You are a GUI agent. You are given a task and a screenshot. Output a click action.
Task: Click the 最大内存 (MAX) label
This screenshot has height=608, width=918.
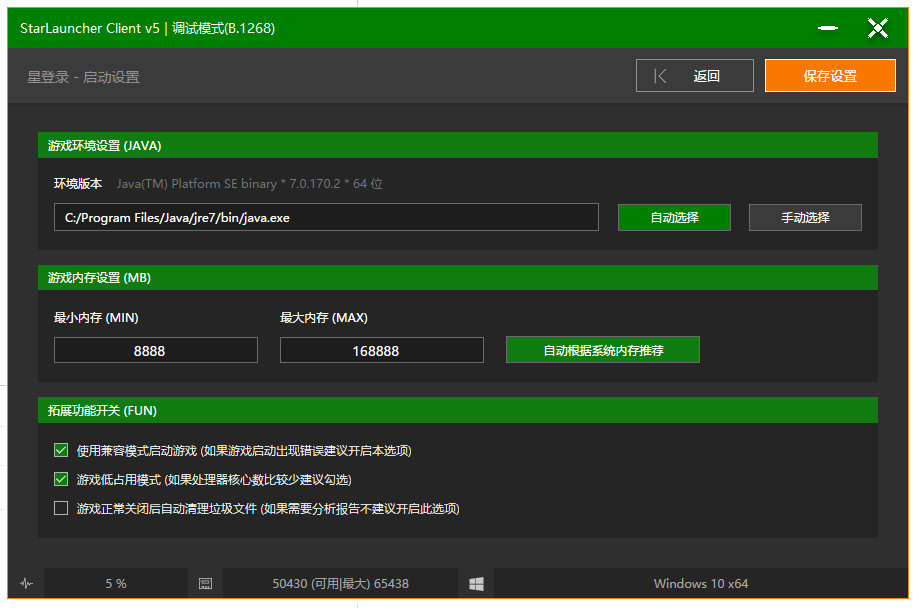coord(324,318)
